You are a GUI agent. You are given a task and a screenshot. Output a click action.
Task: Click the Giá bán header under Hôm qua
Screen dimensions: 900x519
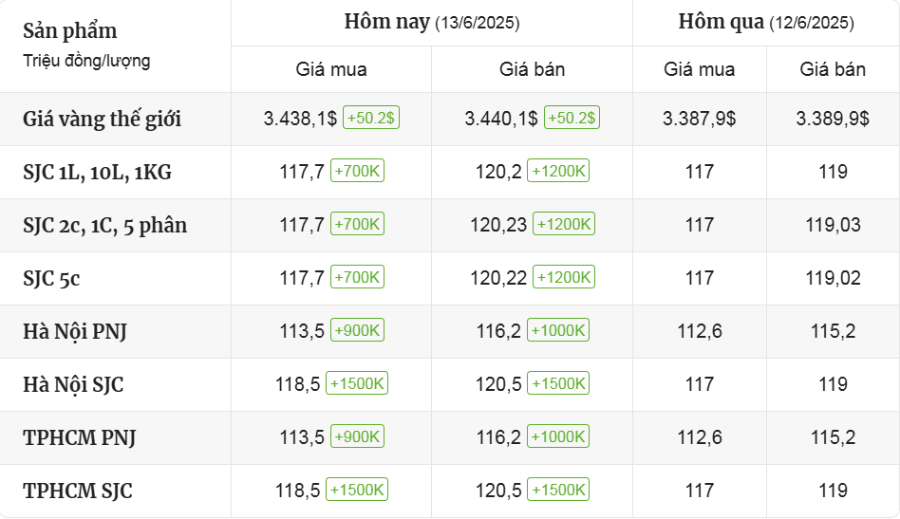point(833,70)
